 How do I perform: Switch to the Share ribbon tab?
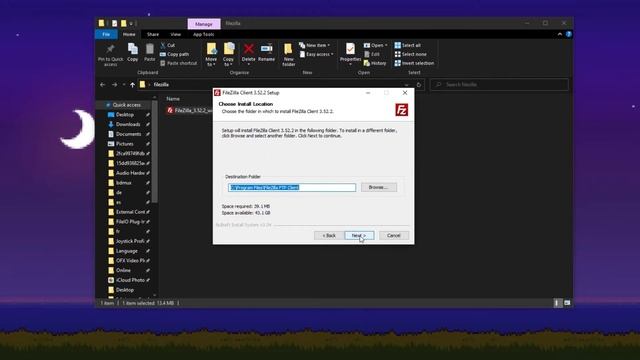(x=153, y=34)
